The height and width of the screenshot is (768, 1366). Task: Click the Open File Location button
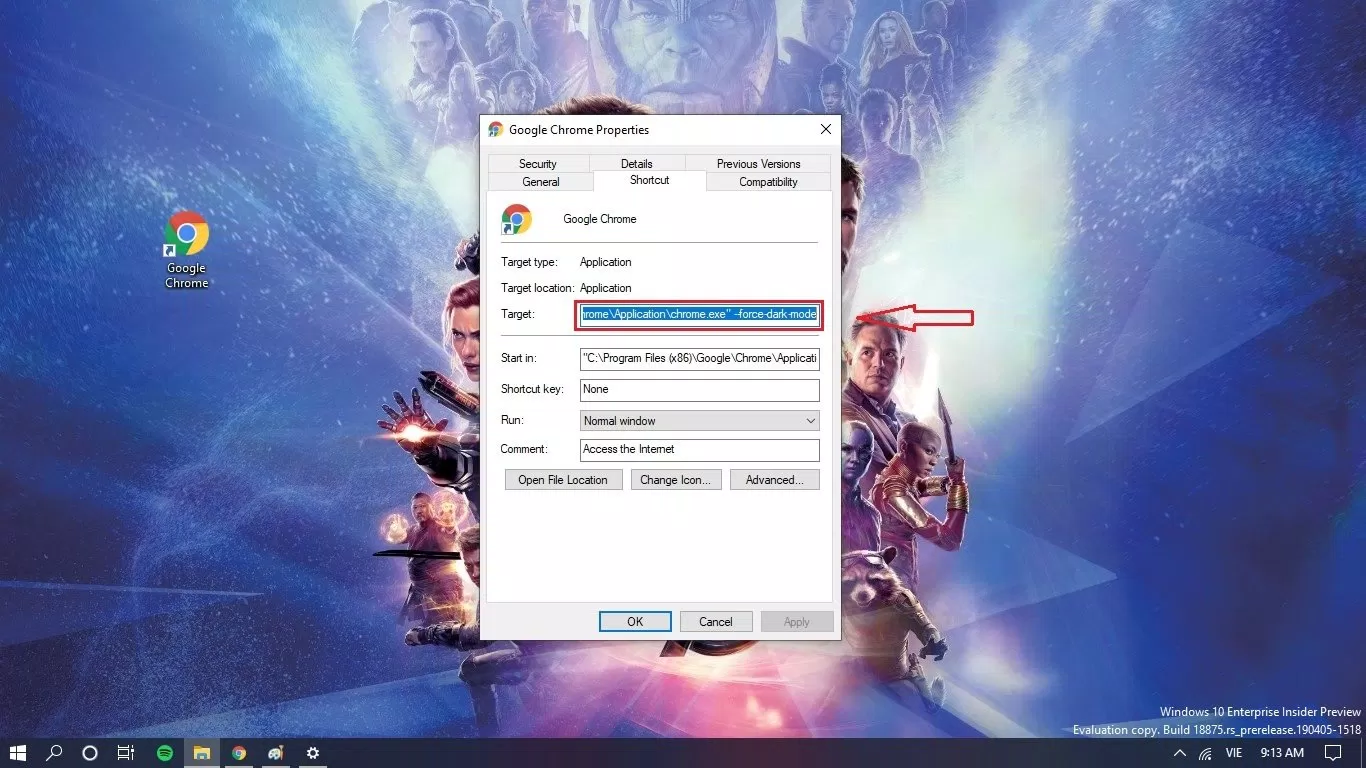(563, 480)
